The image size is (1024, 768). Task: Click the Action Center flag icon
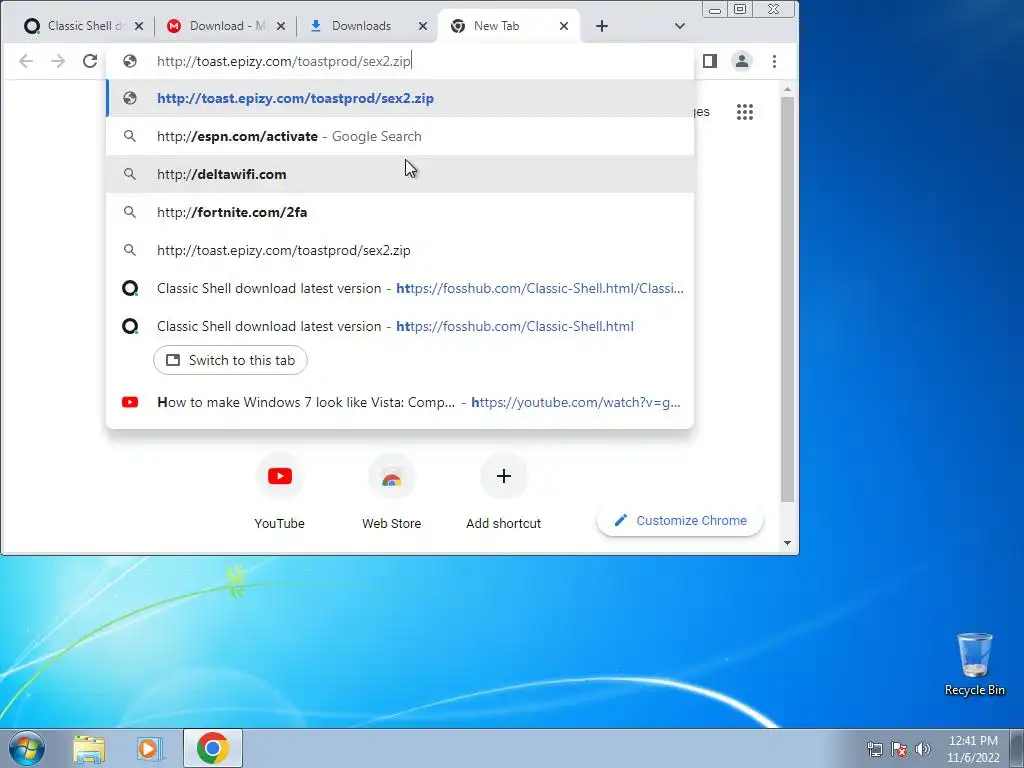(899, 749)
